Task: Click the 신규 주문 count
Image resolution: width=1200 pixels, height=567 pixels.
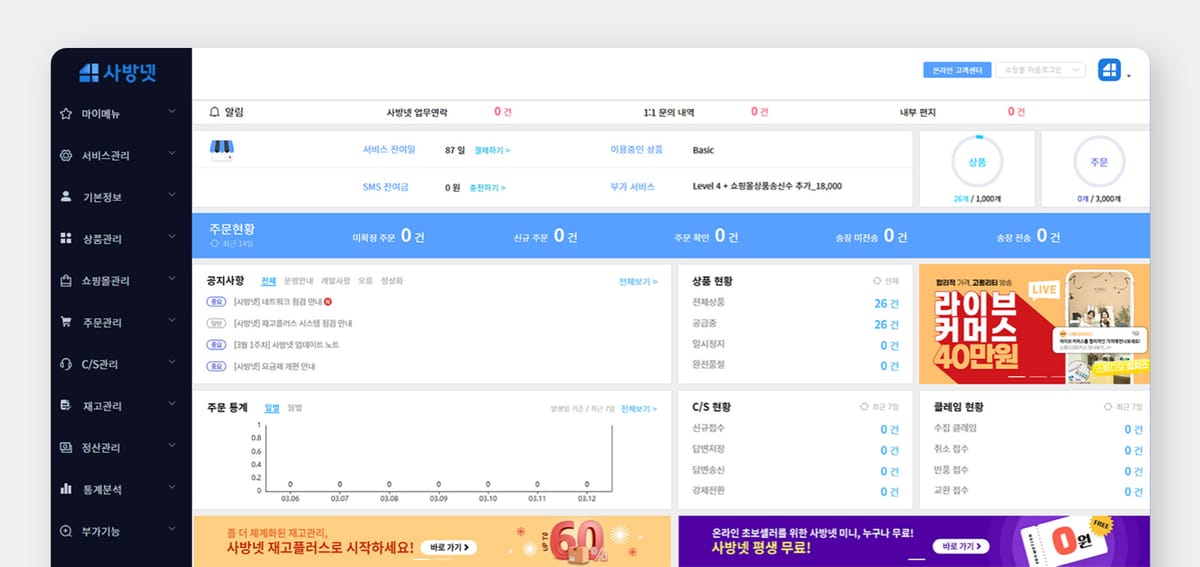Action: pos(565,237)
